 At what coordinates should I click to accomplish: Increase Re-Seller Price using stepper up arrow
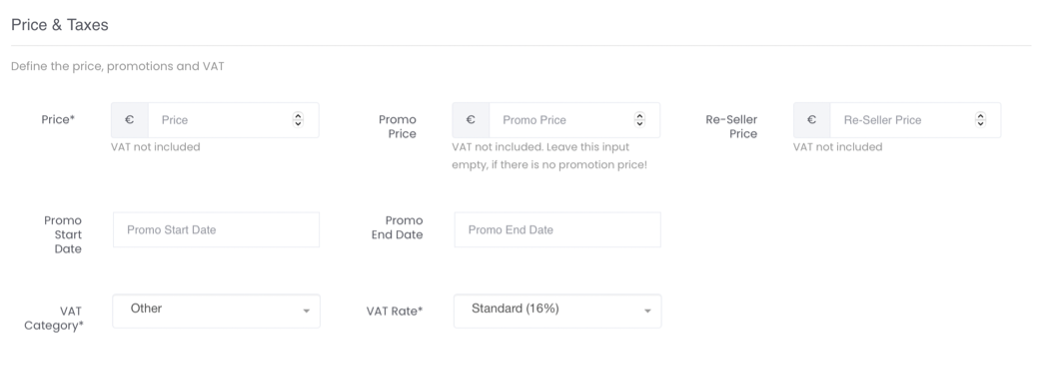(x=980, y=116)
